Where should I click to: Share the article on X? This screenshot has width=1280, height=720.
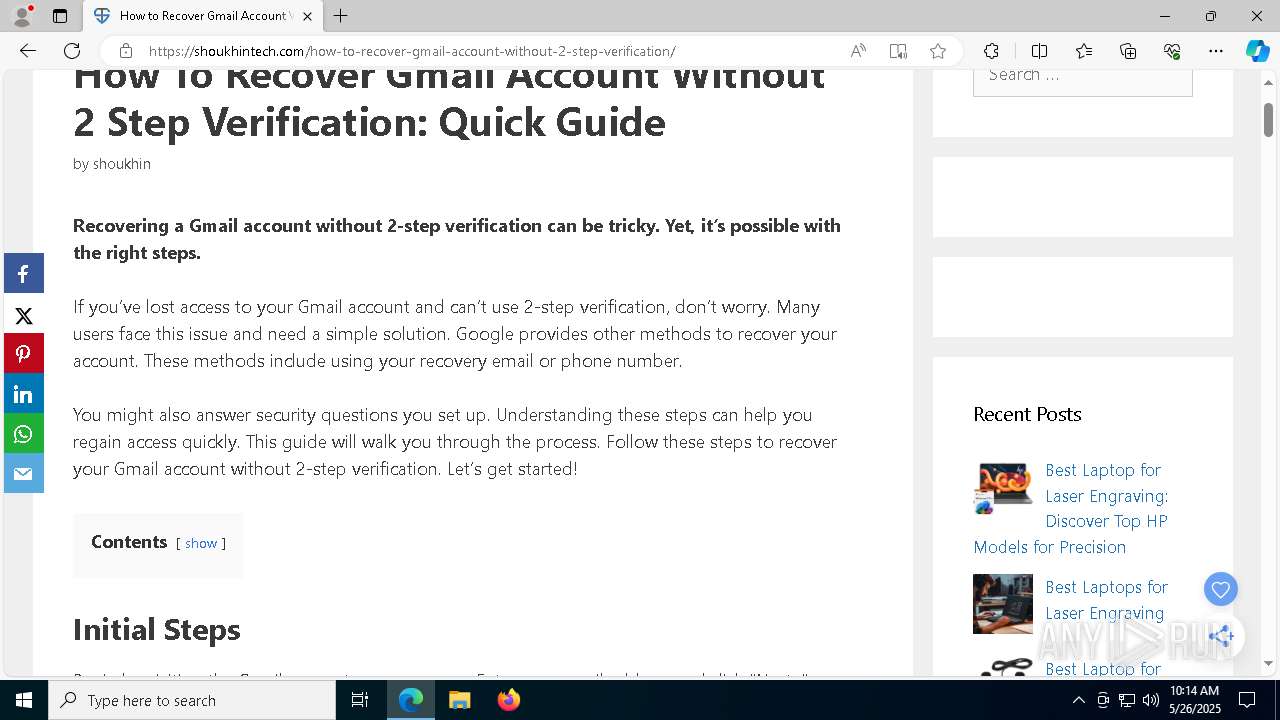(23, 316)
